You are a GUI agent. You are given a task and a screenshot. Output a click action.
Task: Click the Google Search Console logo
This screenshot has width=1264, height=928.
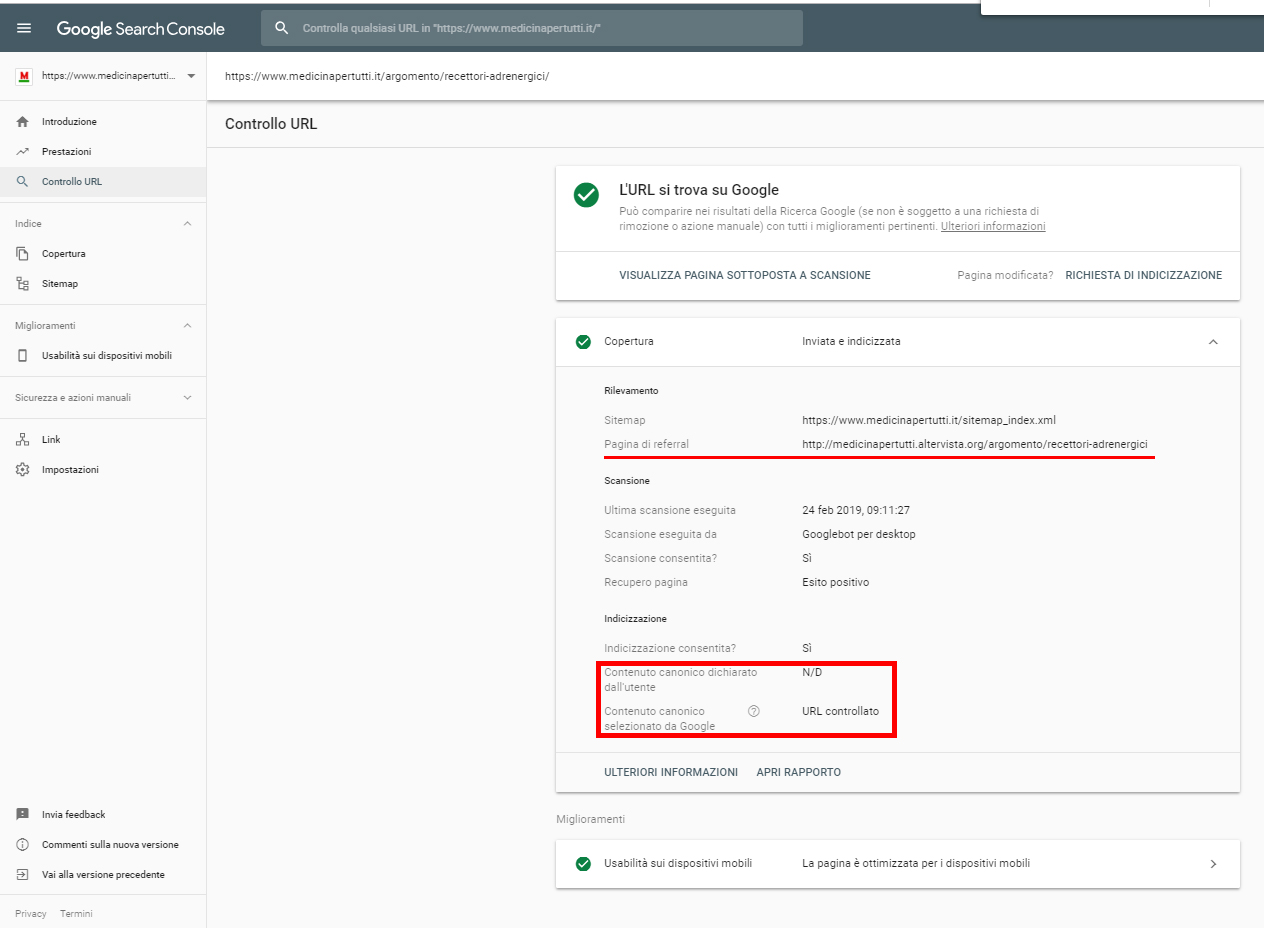coord(140,29)
